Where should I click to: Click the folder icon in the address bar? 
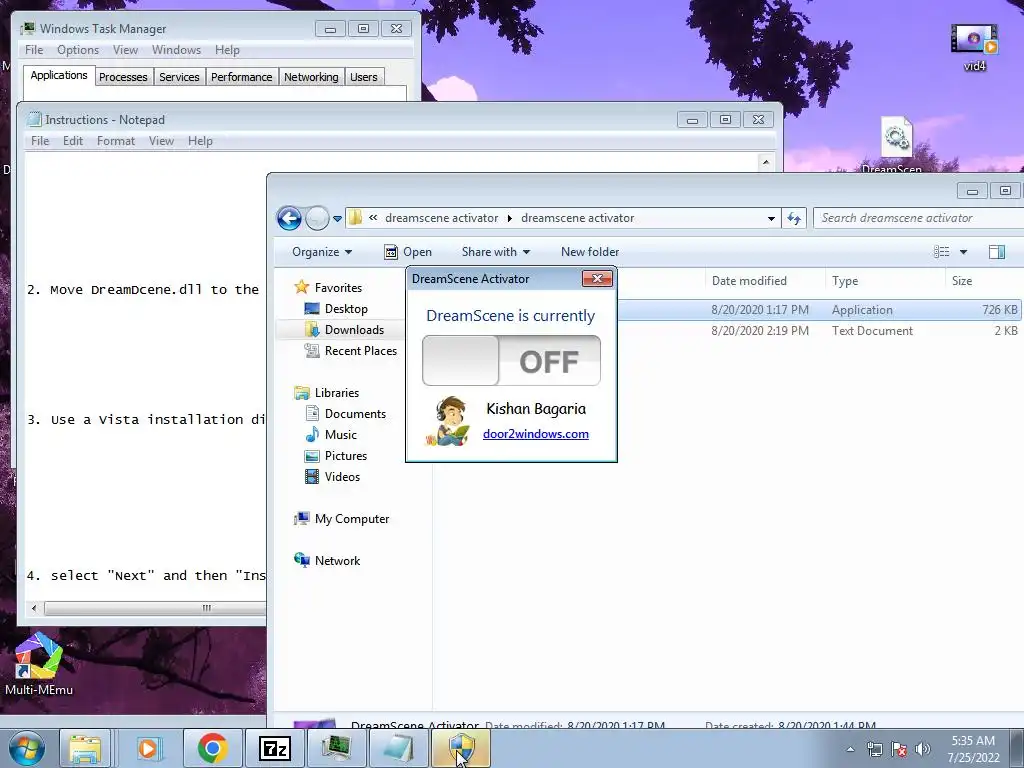coord(355,217)
